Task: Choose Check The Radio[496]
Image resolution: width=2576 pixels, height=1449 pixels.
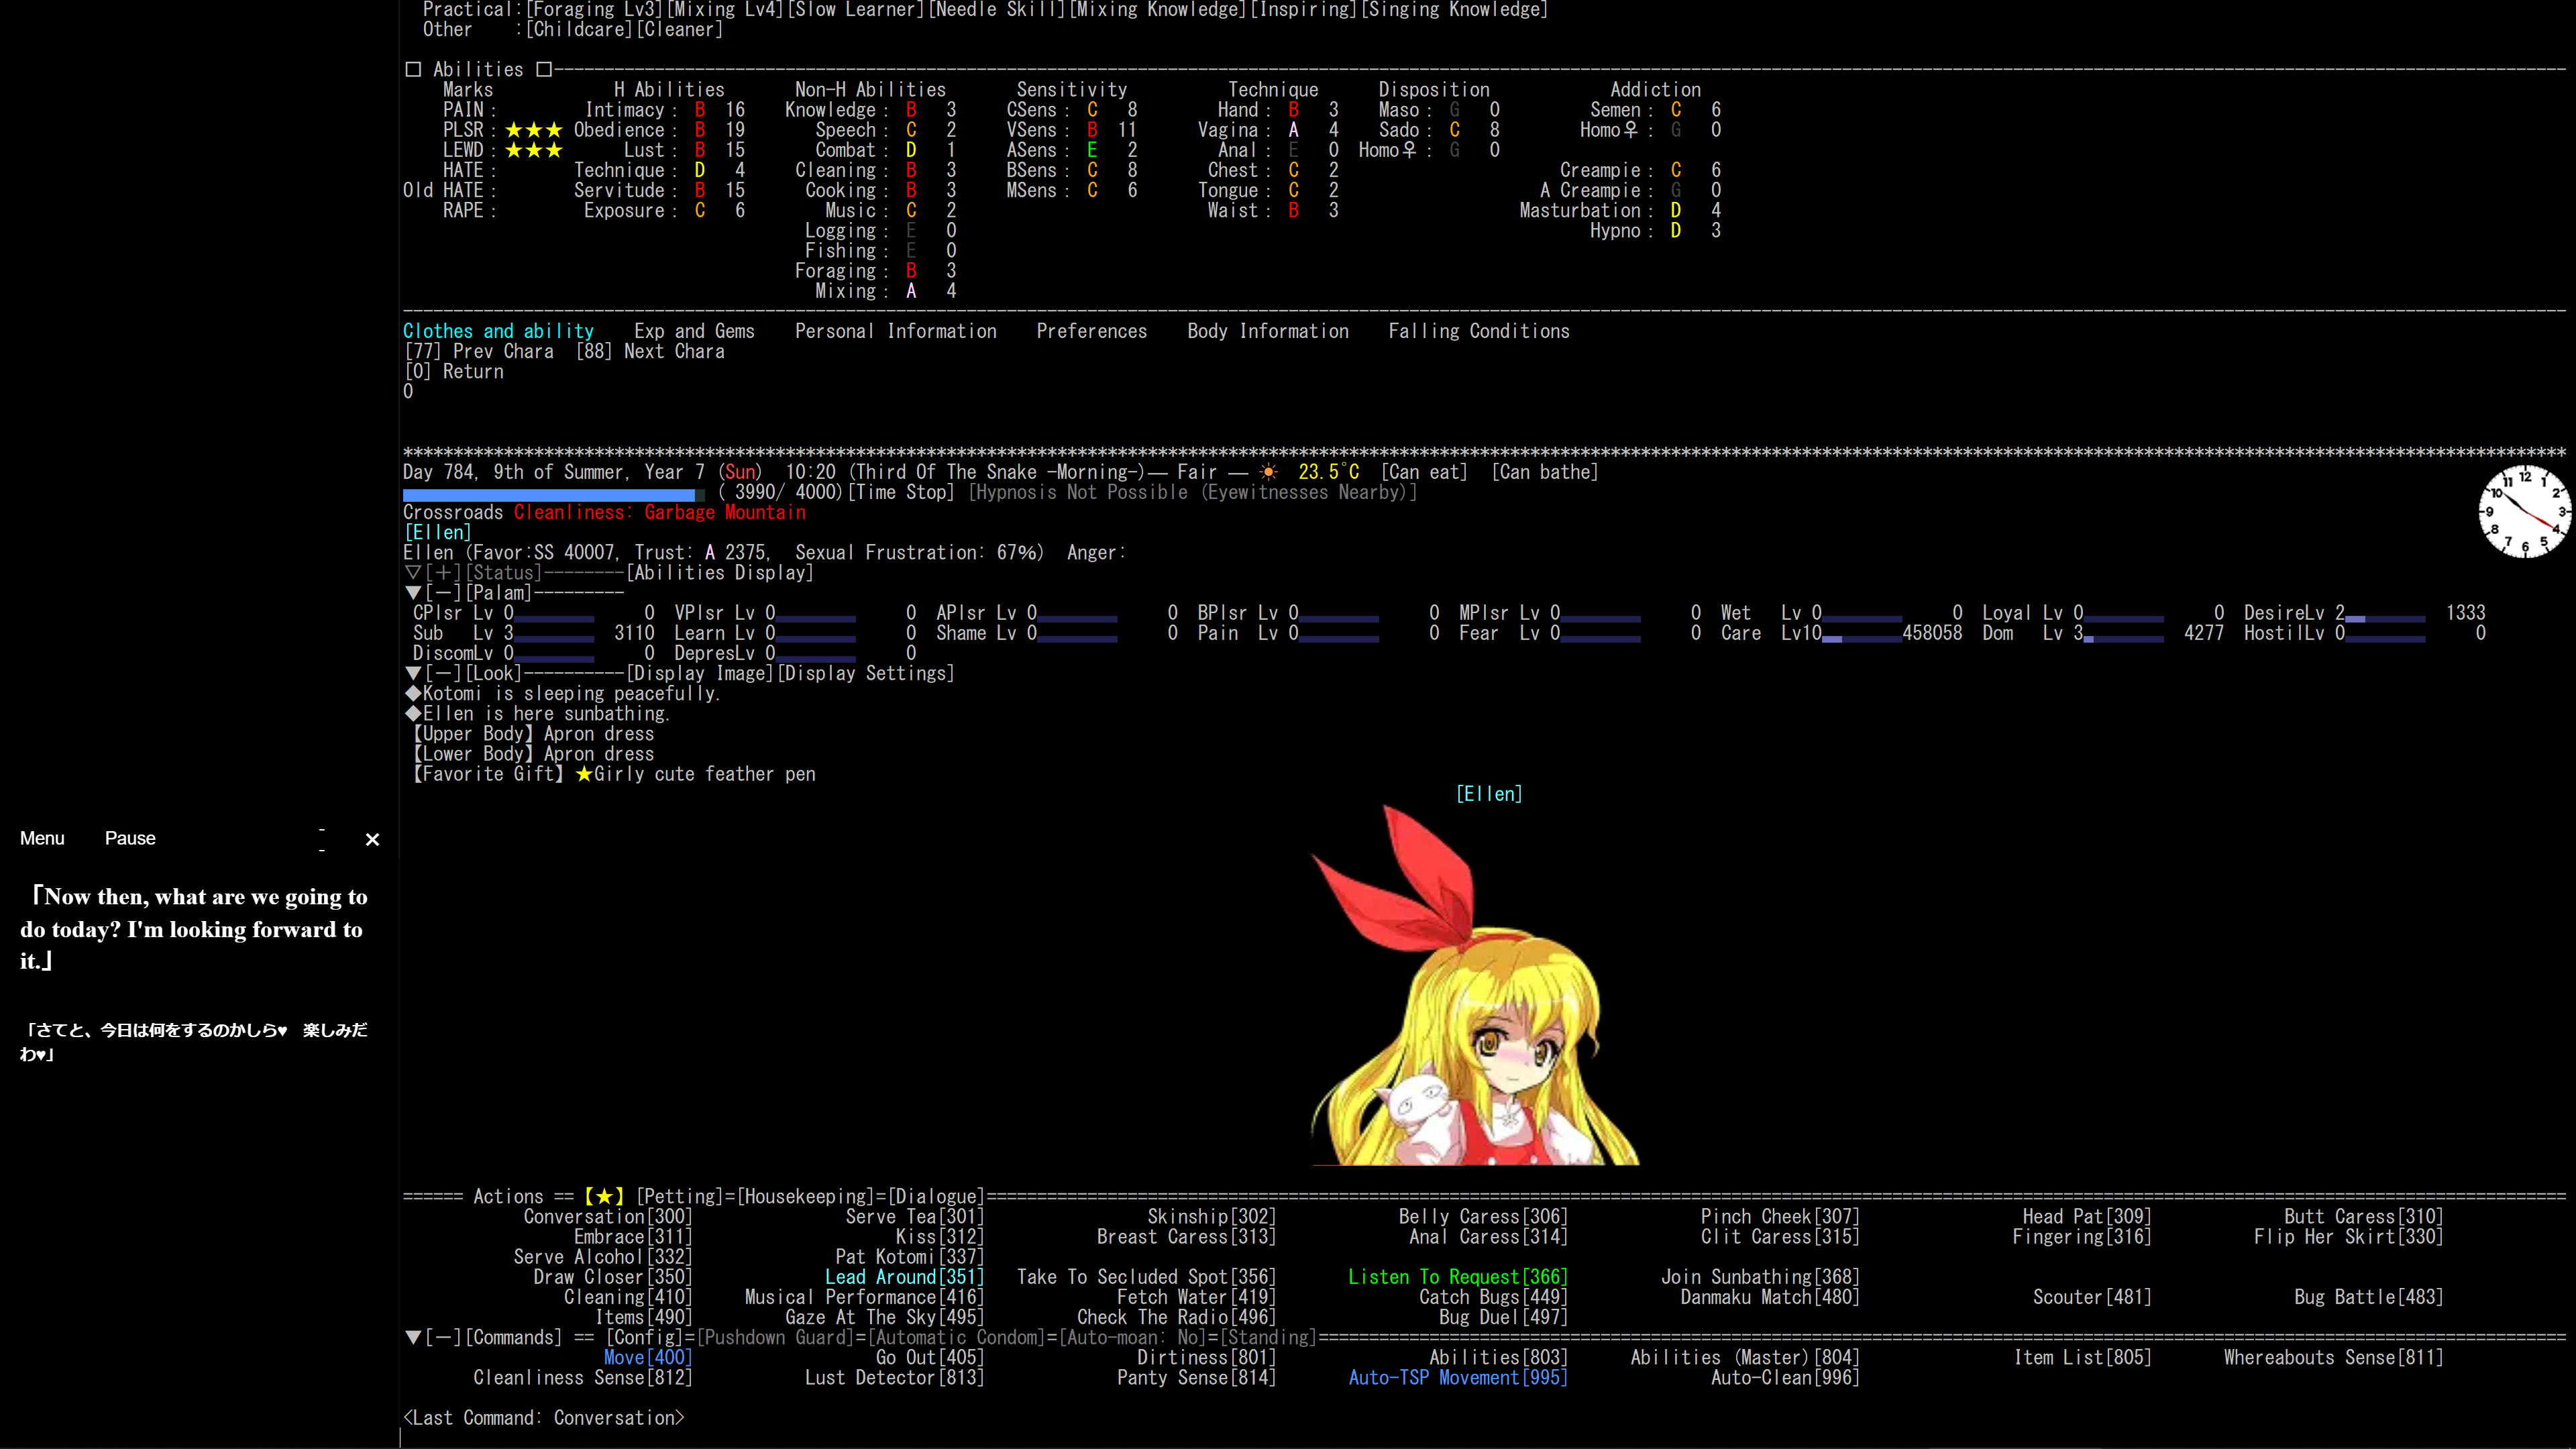Action: click(1176, 1317)
